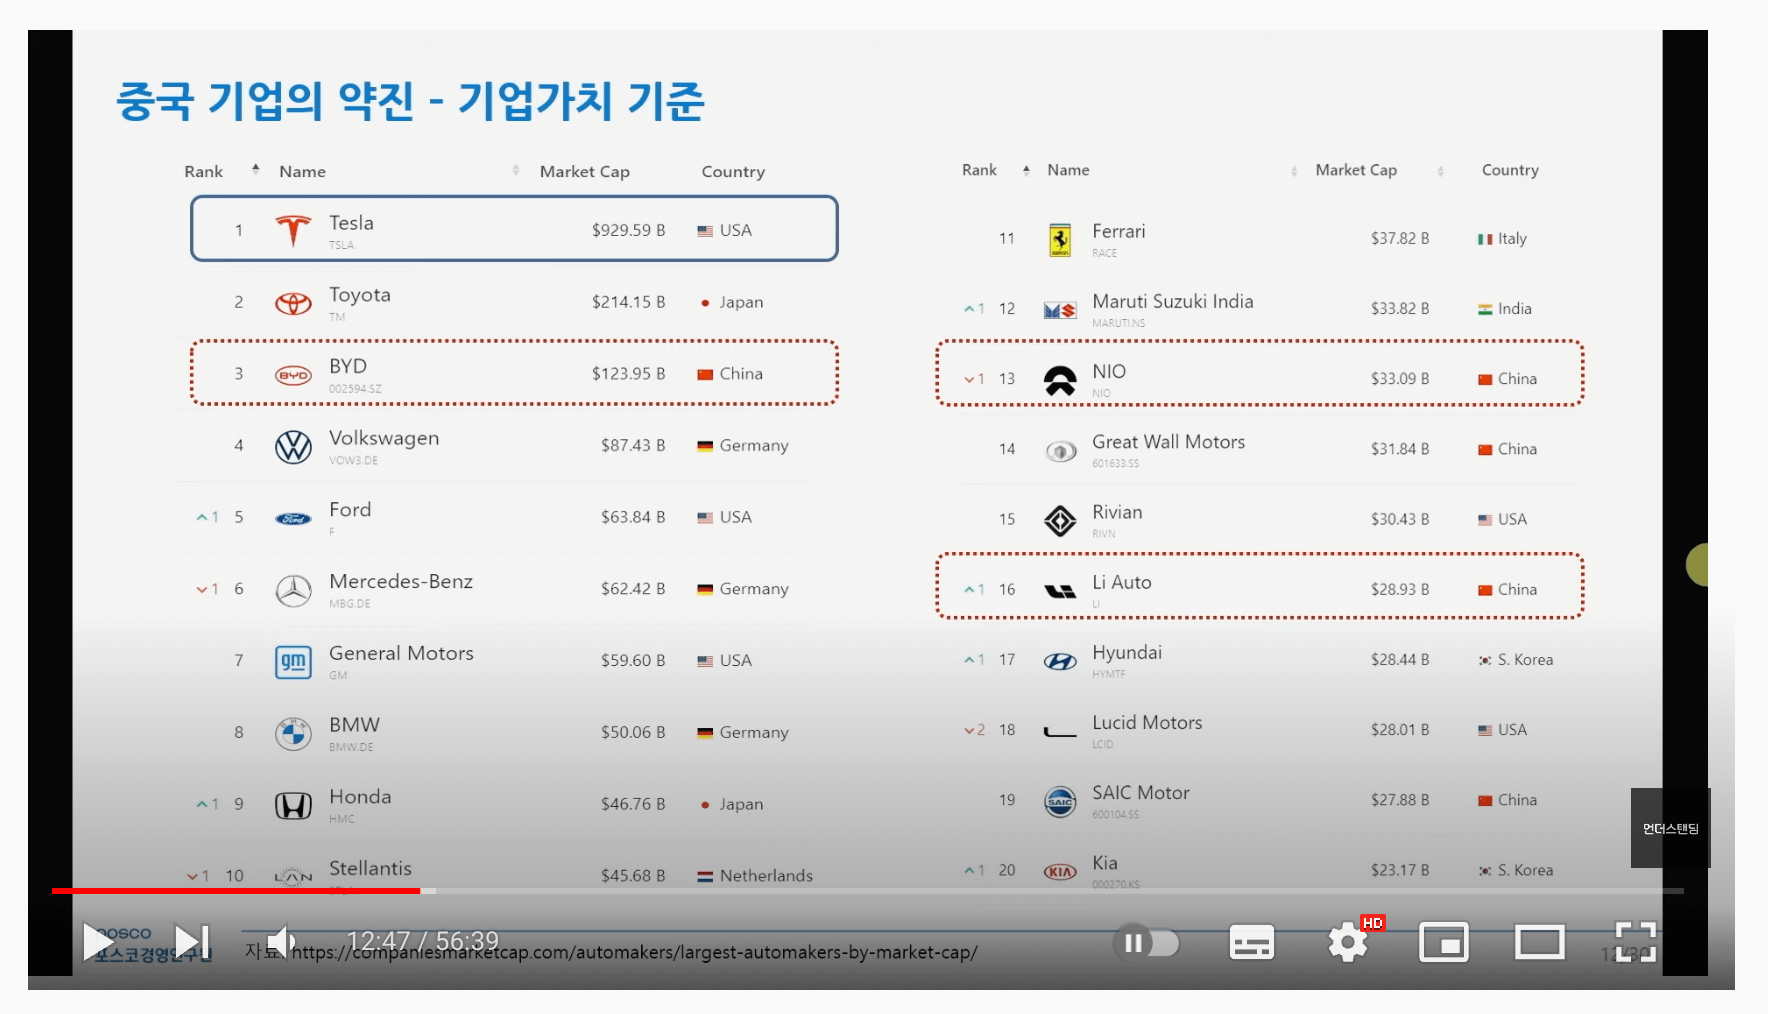Toggle the autoplay switch

1146,943
